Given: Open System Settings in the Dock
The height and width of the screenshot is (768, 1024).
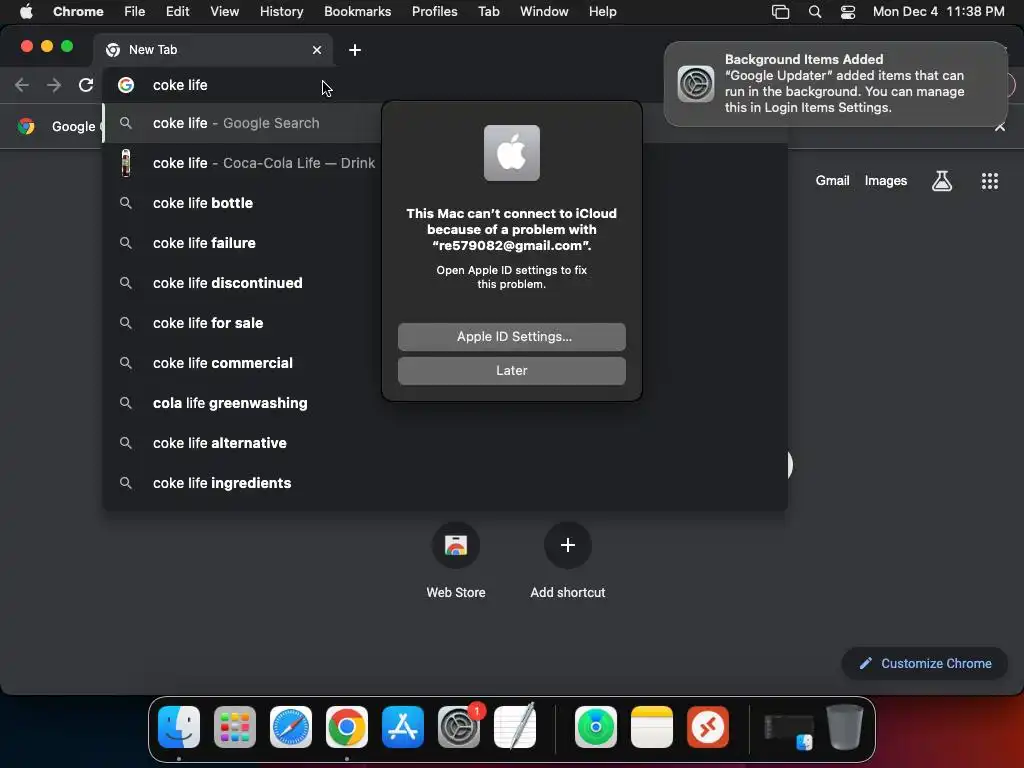Looking at the screenshot, I should 459,727.
